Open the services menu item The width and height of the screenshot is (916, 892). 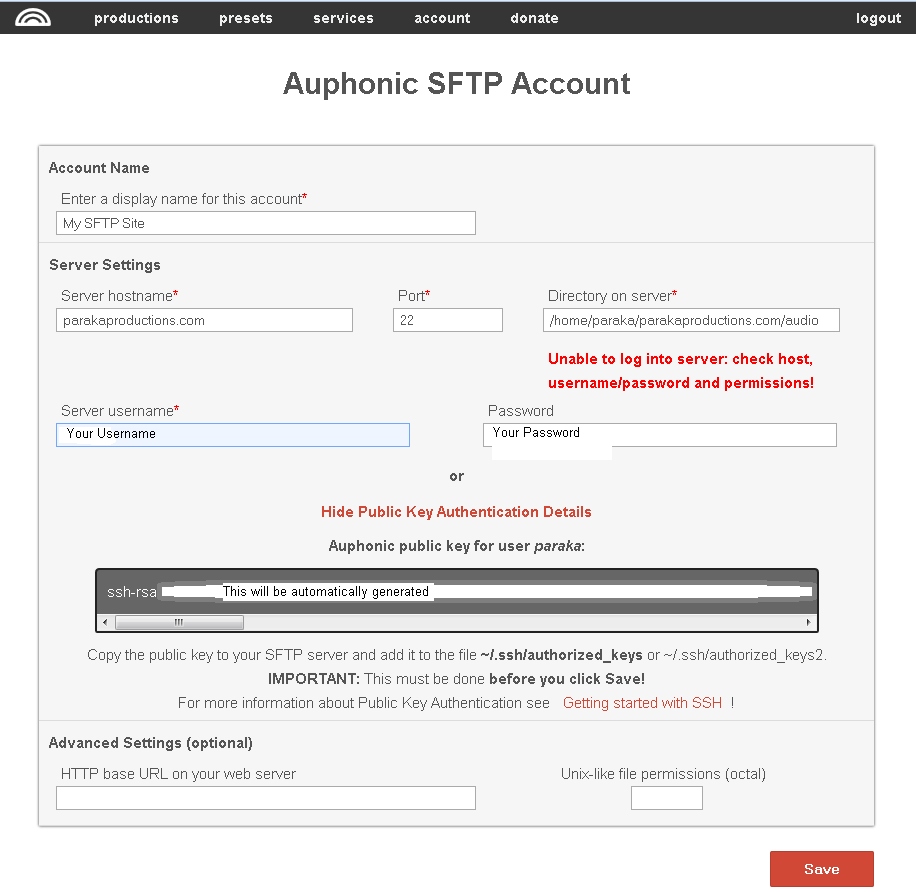(x=343, y=18)
